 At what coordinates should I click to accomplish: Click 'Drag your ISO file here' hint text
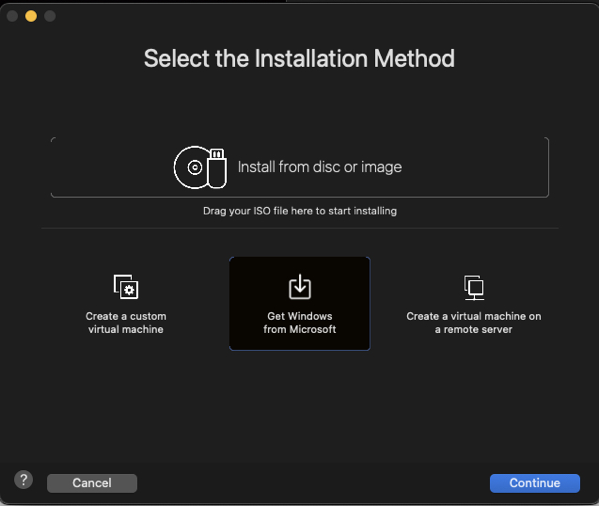click(300, 211)
